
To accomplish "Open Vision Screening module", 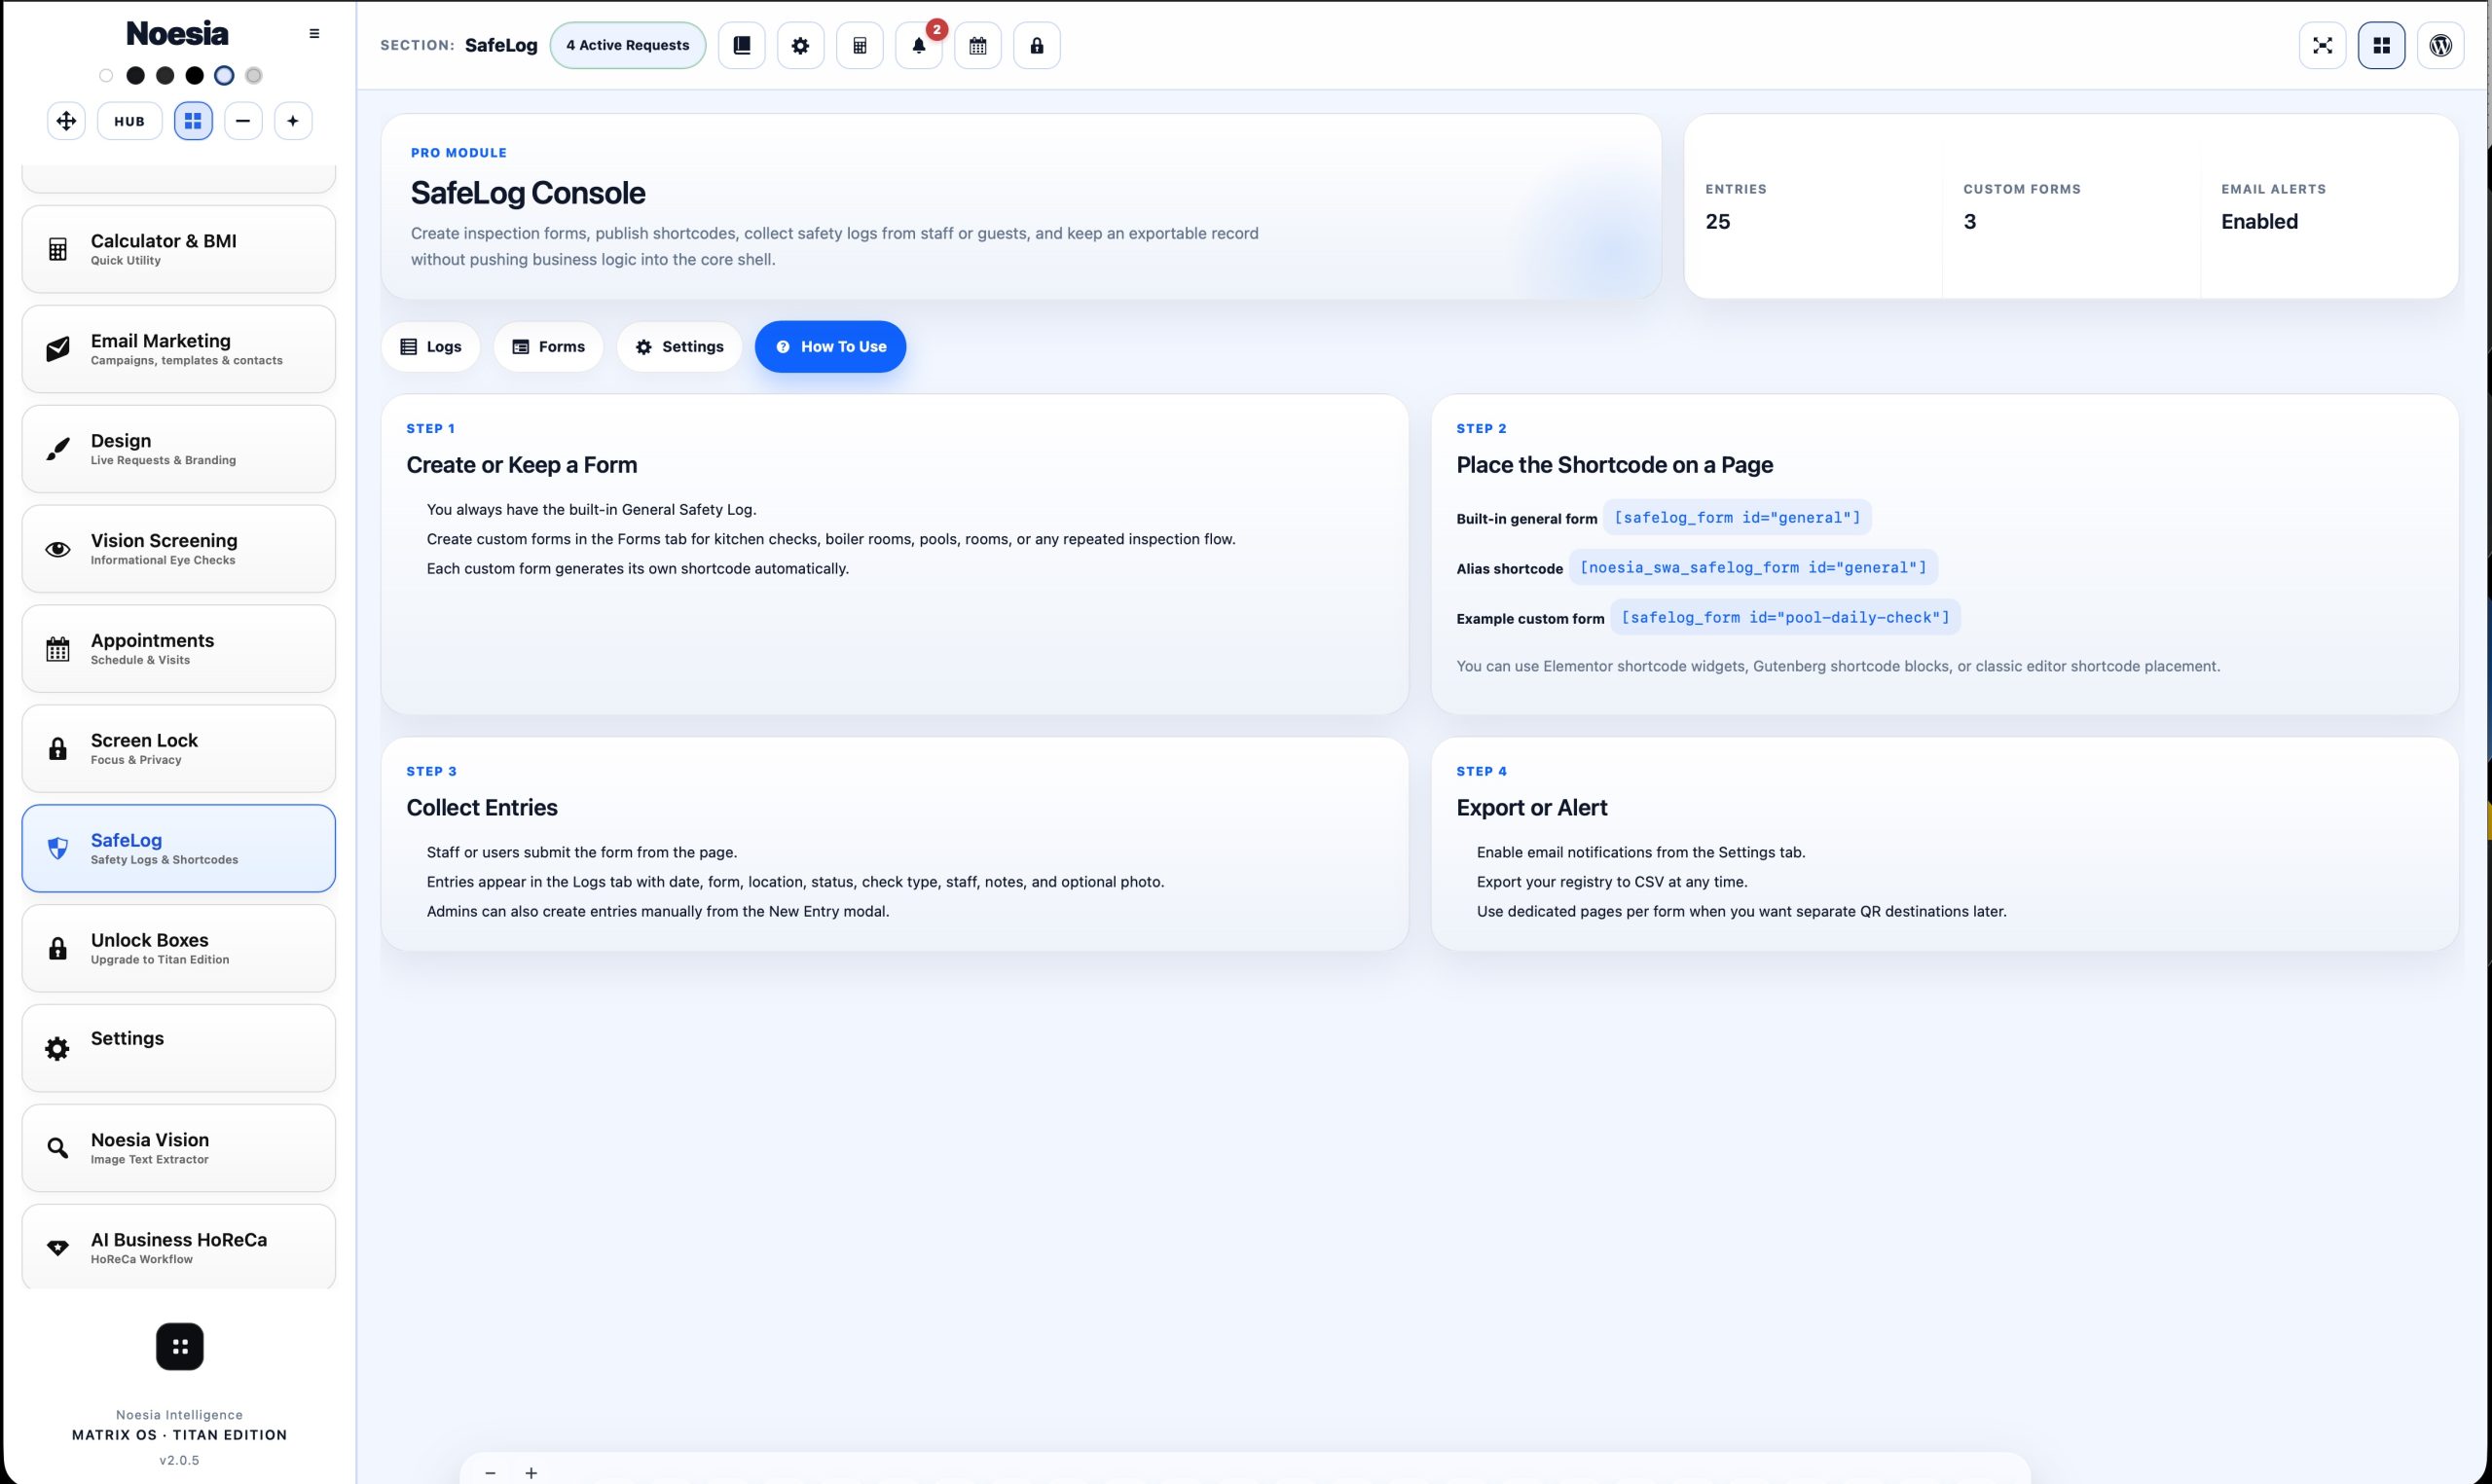I will [x=178, y=549].
